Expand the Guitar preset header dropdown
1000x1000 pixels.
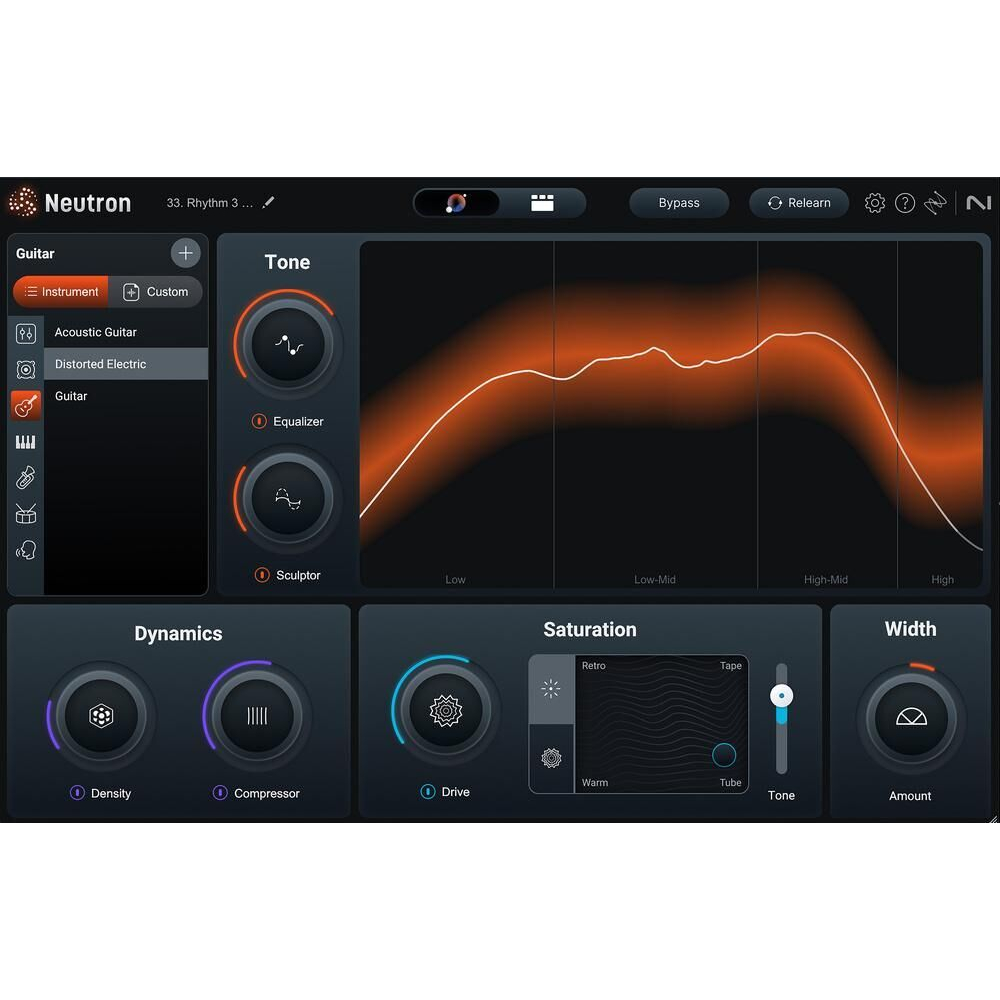click(x=35, y=253)
